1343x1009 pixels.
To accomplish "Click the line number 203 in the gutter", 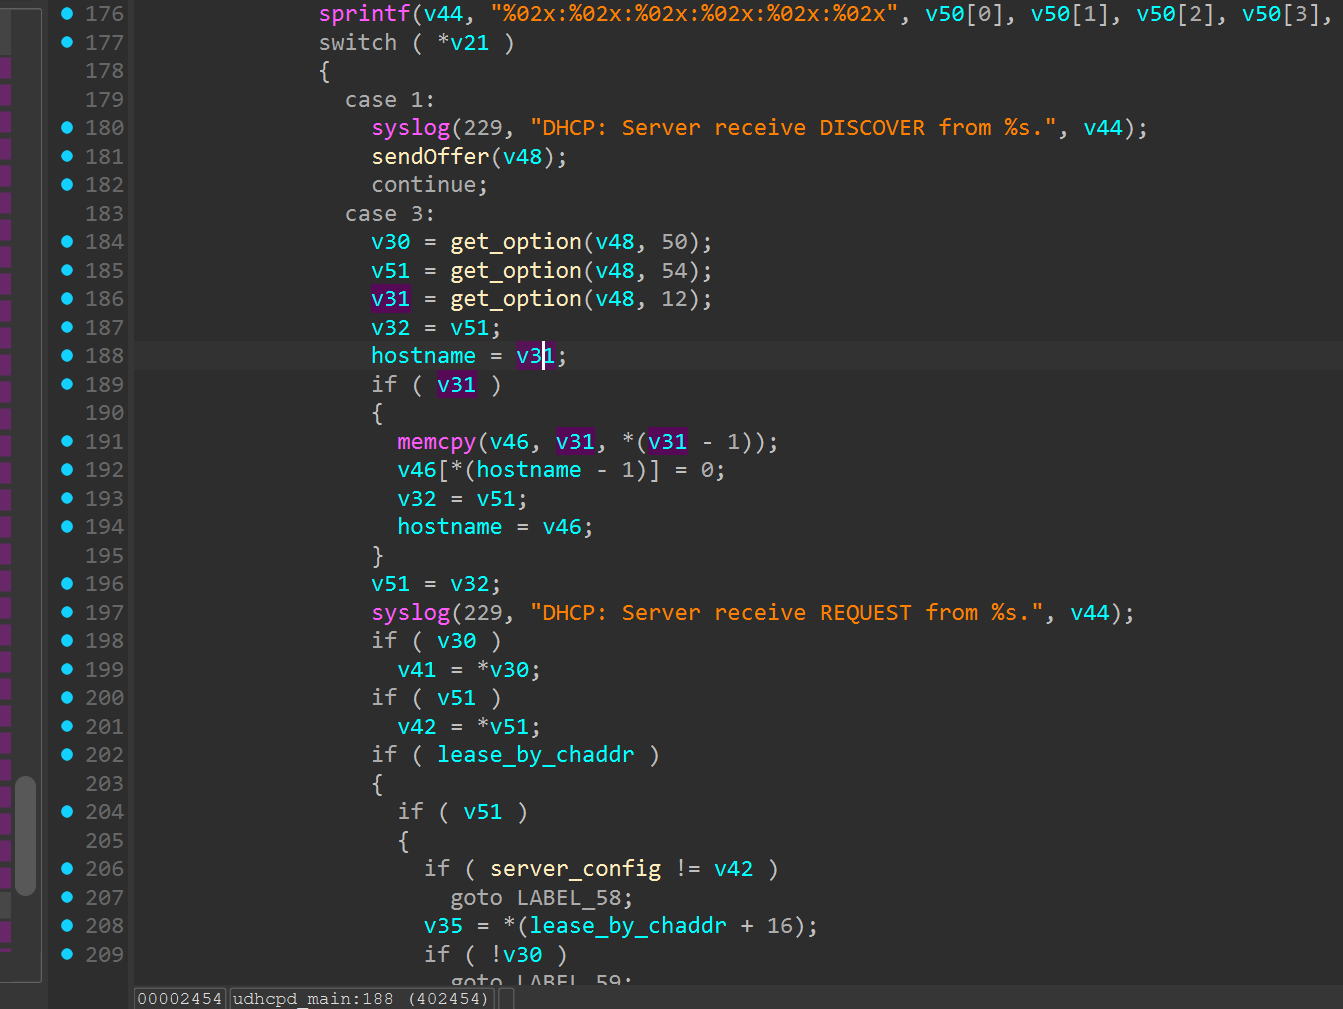I will click(x=105, y=784).
